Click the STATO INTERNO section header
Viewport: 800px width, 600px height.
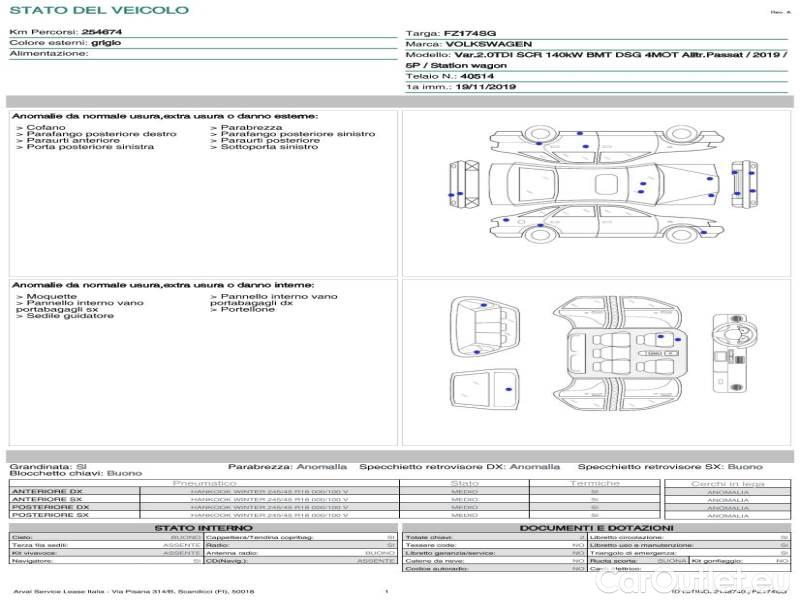(x=203, y=527)
